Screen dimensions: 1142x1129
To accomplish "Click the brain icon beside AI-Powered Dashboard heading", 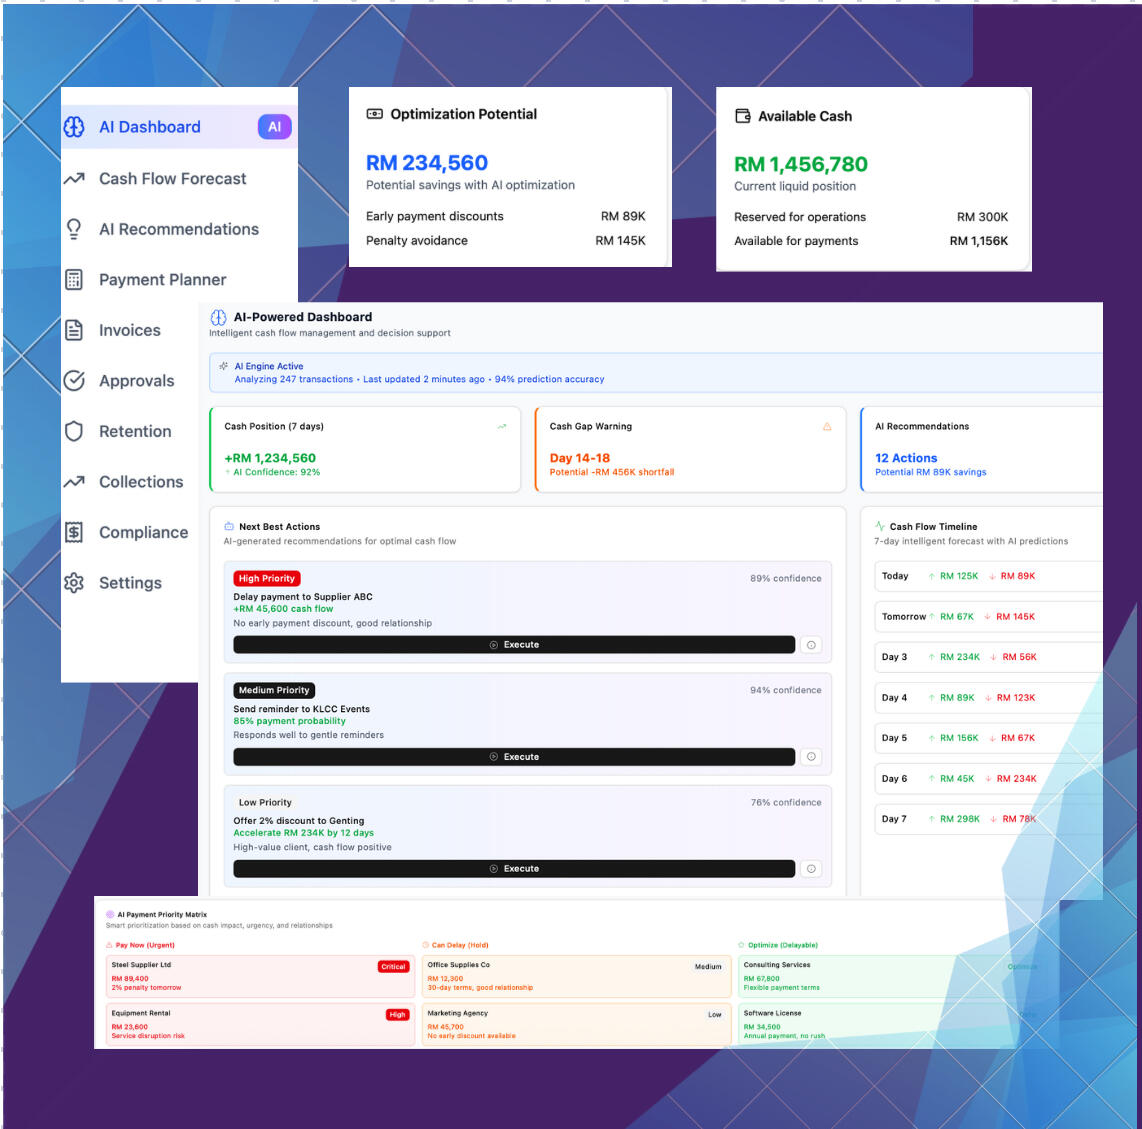I will click(216, 317).
